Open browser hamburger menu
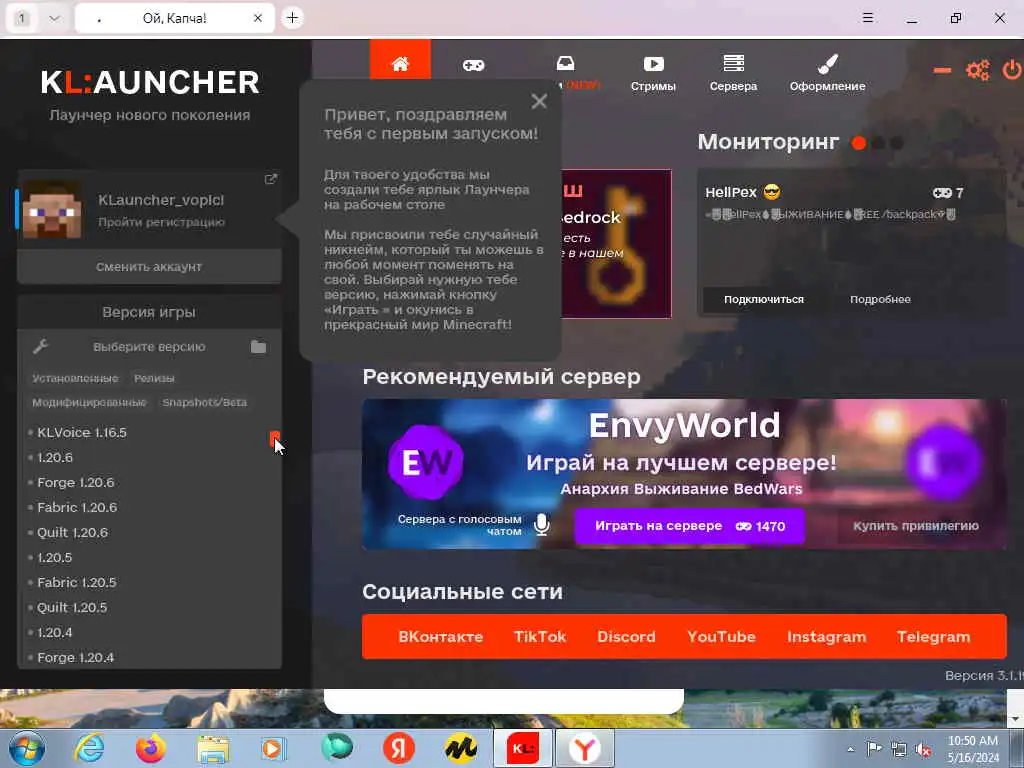This screenshot has height=768, width=1024. (868, 18)
